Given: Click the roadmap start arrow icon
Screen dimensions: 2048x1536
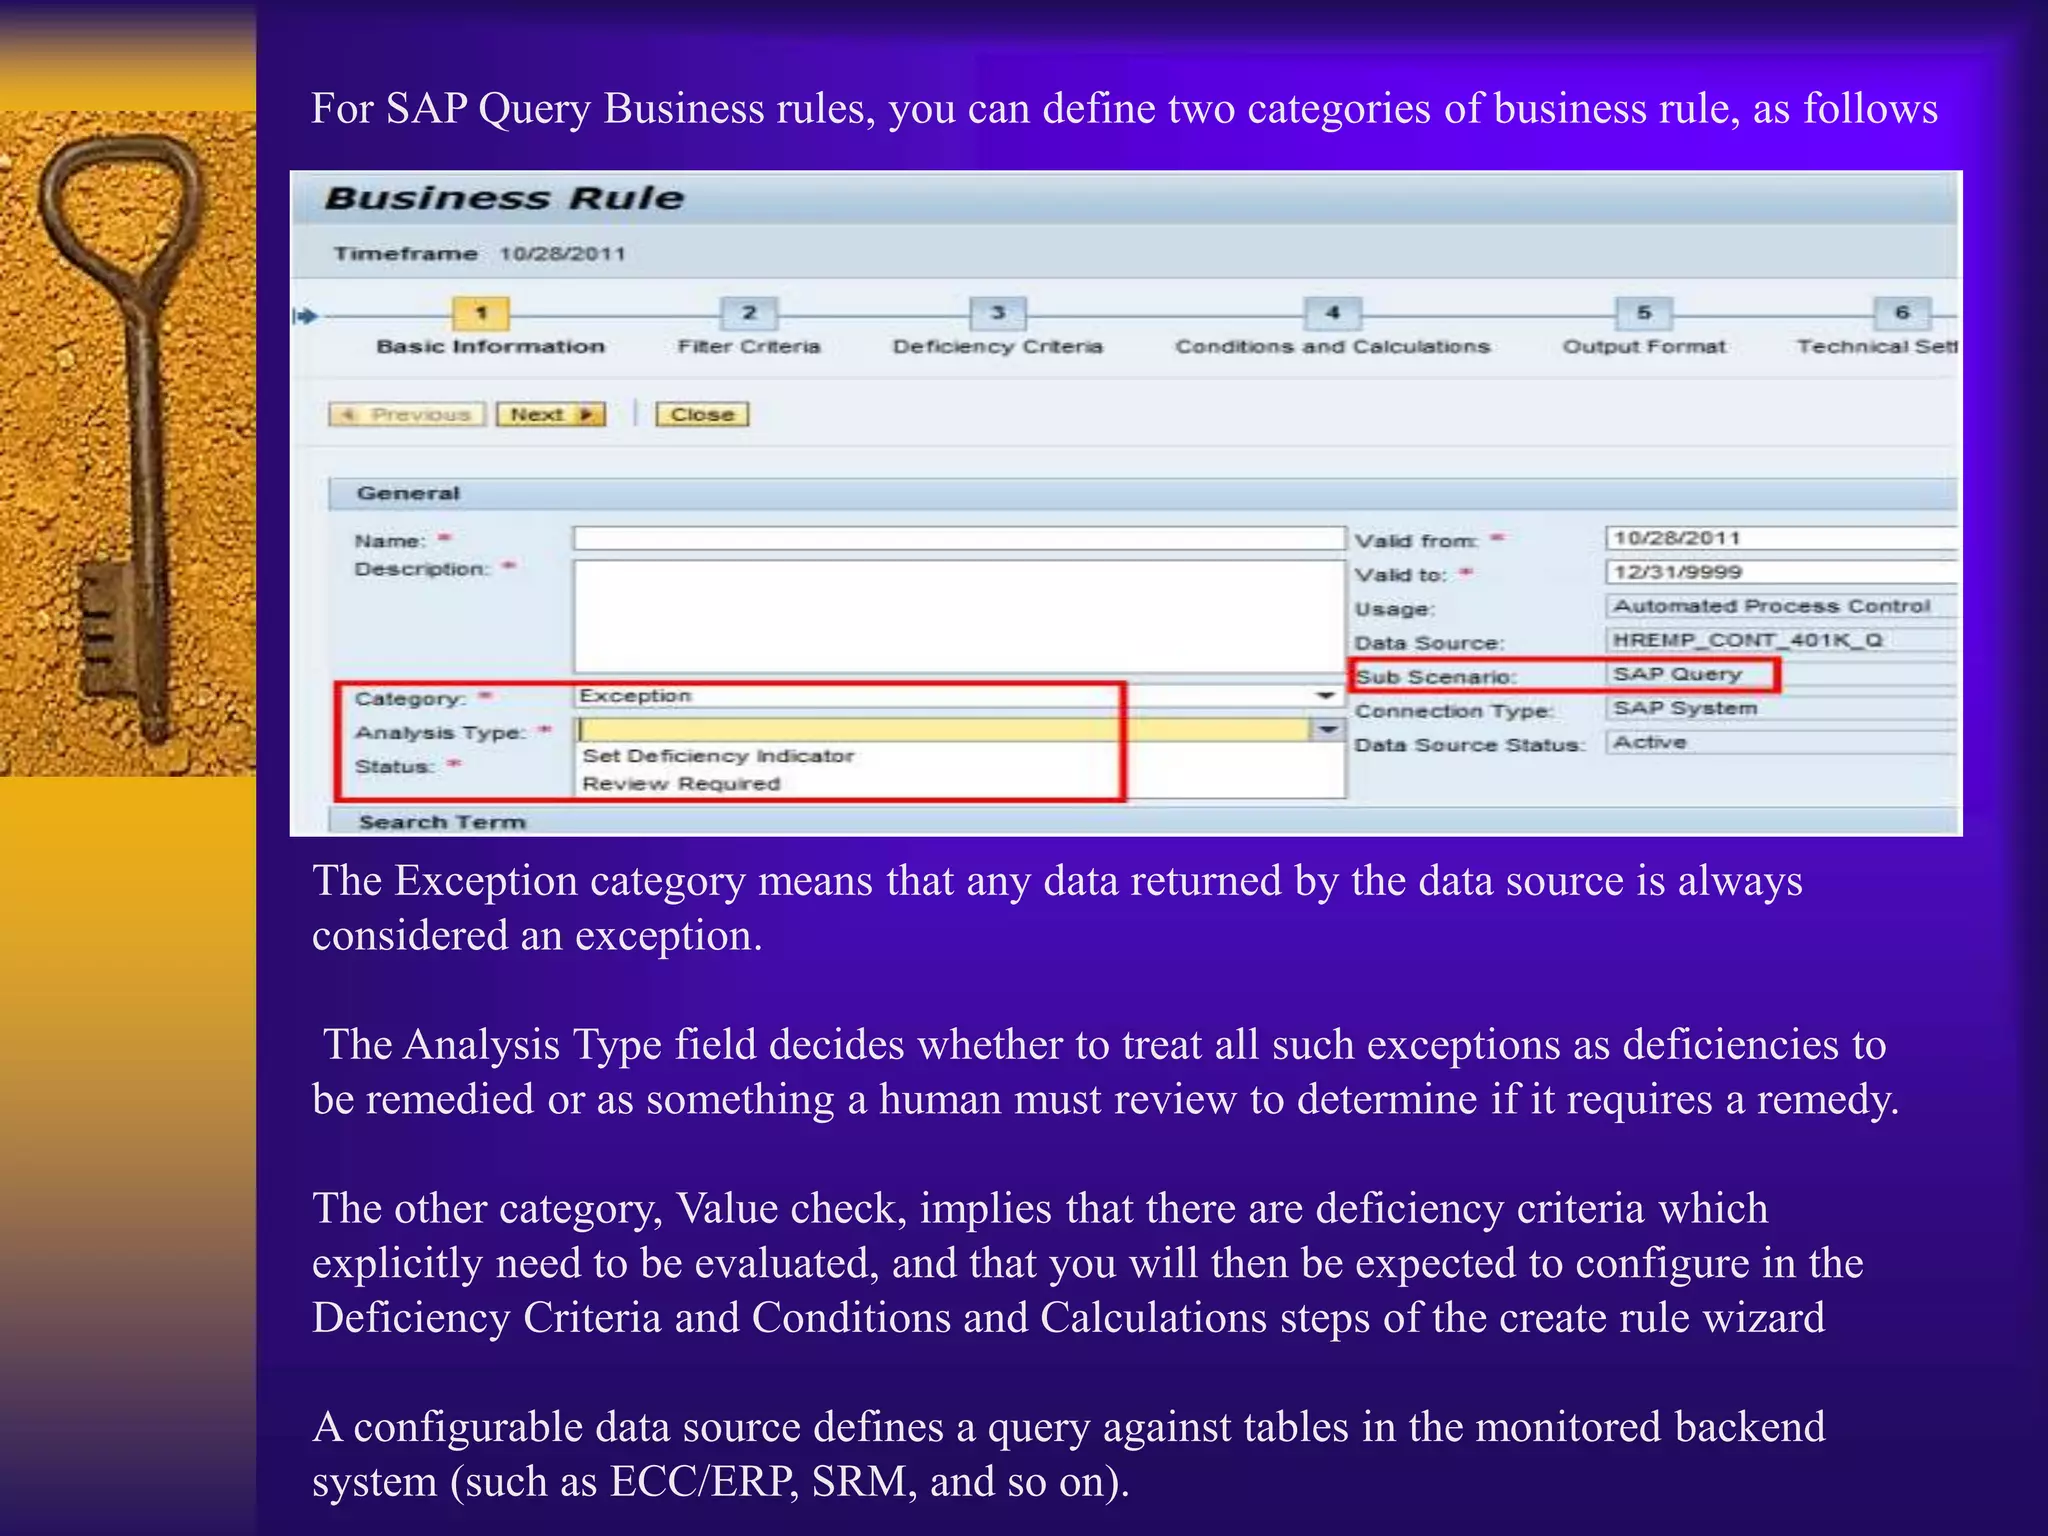Looking at the screenshot, I should tap(305, 317).
